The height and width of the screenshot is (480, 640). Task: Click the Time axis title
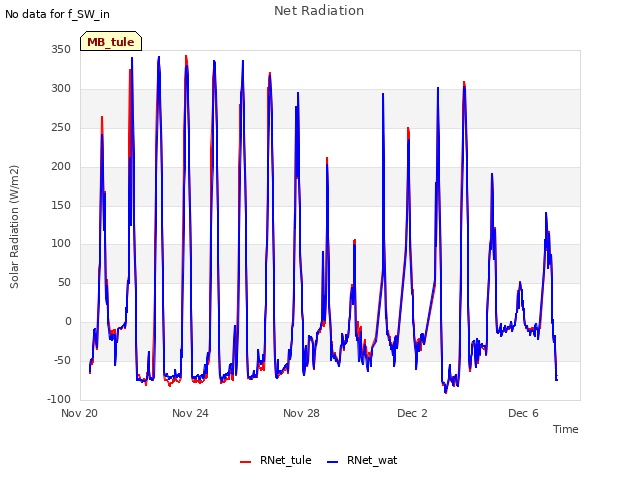pyautogui.click(x=565, y=429)
